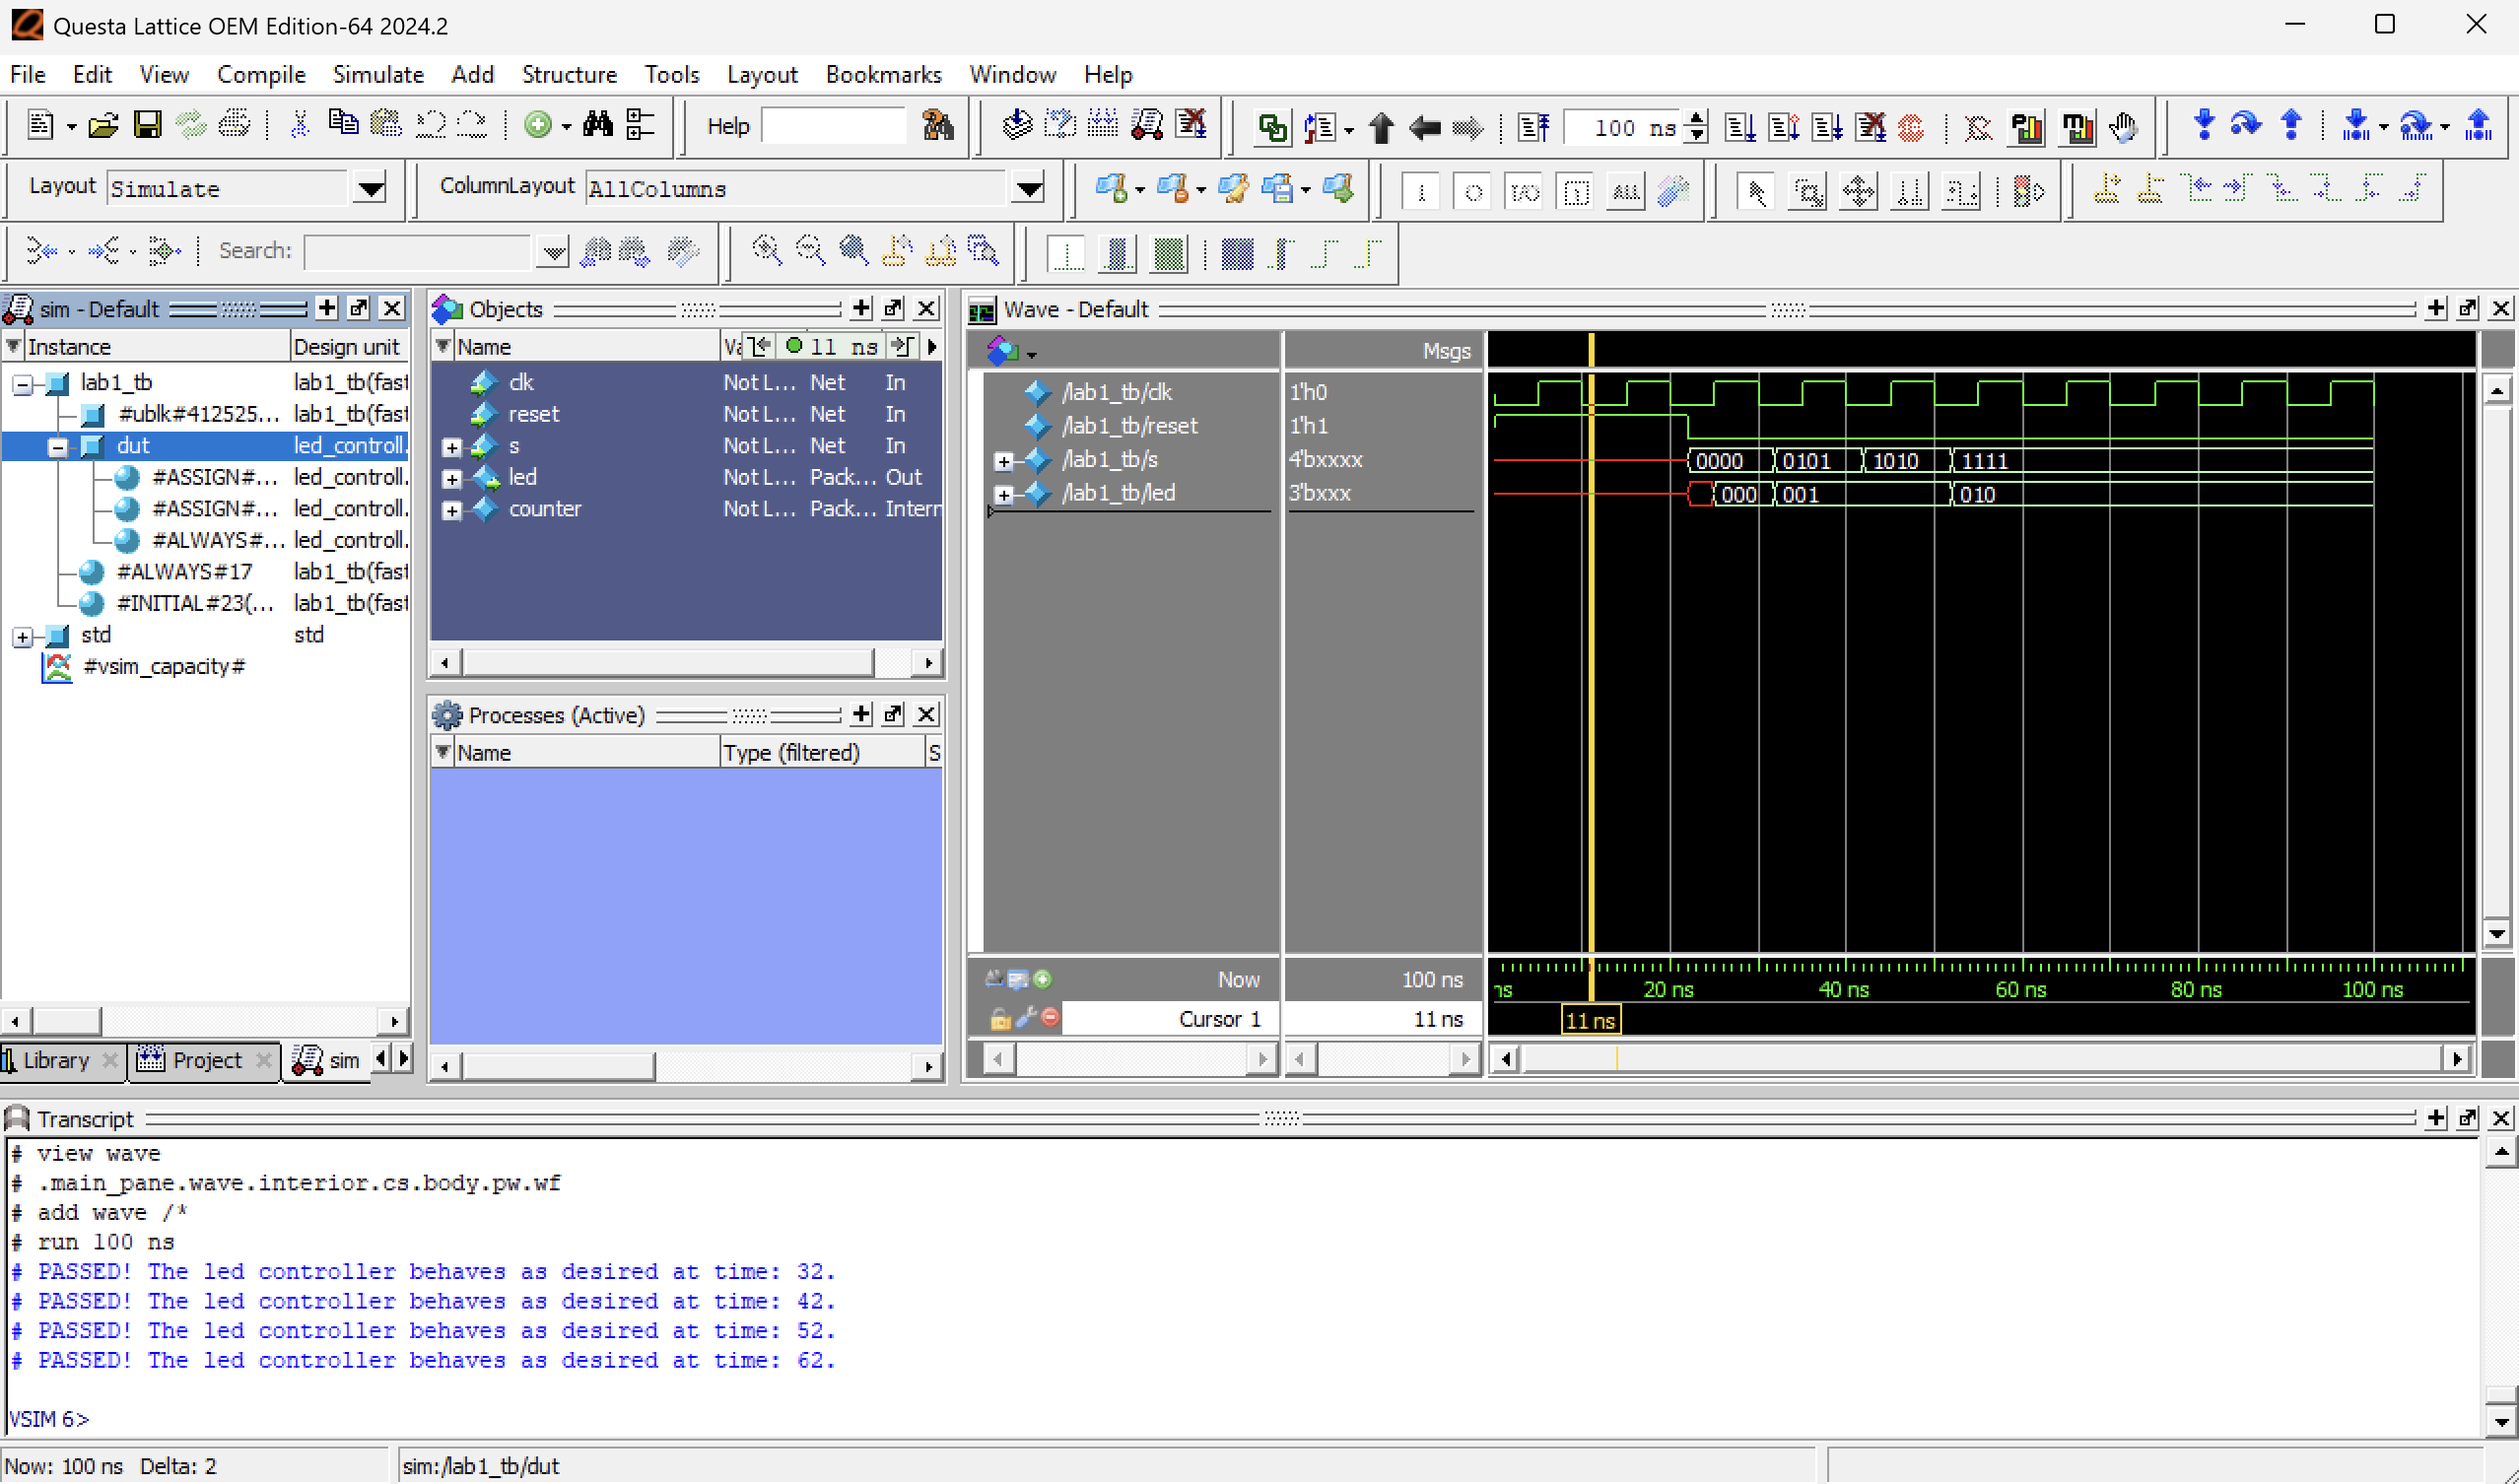This screenshot has width=2519, height=1484.
Task: Click the Open folder icon
Action: click(103, 126)
